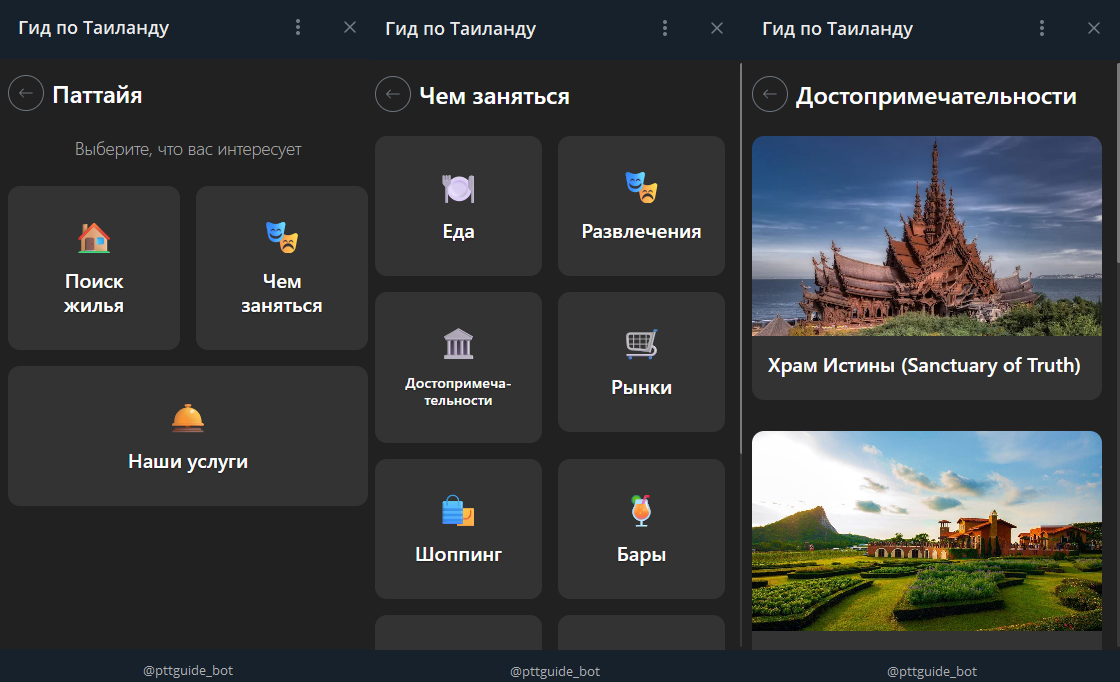Click the Достопримечательности page heading
The width and height of the screenshot is (1120, 682).
point(936,96)
